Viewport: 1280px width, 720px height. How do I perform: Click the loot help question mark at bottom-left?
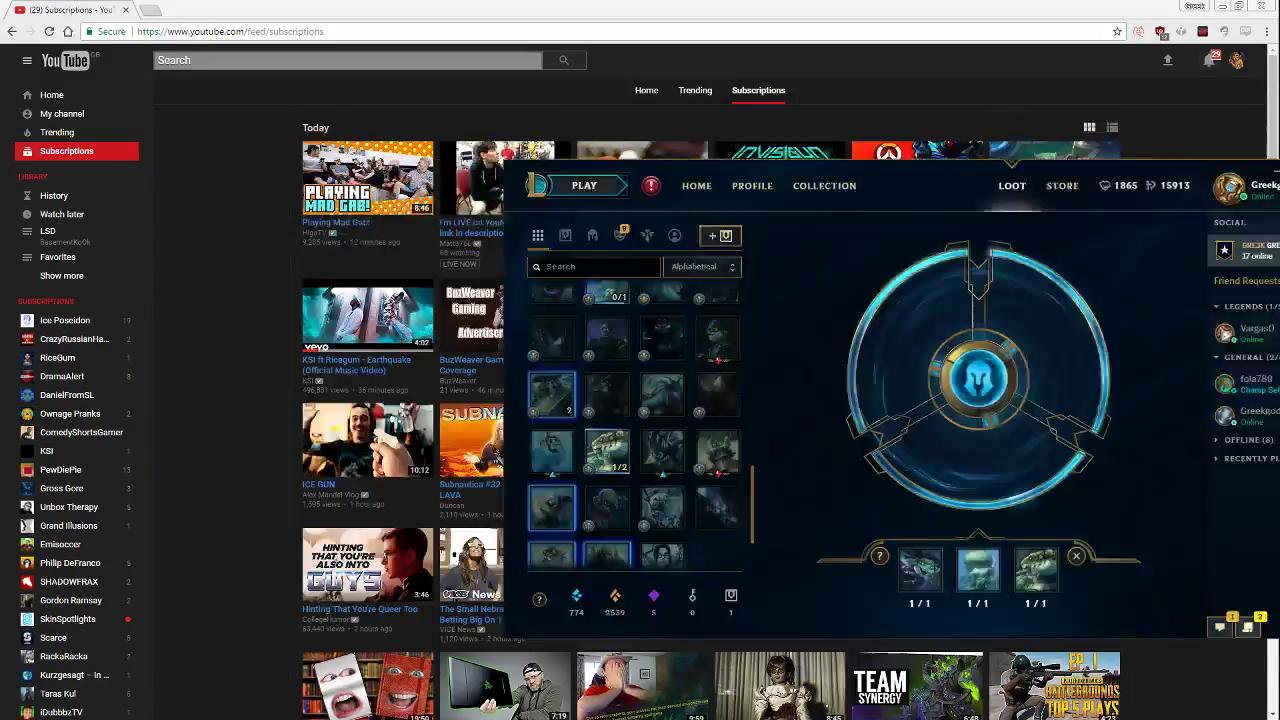pyautogui.click(x=540, y=600)
